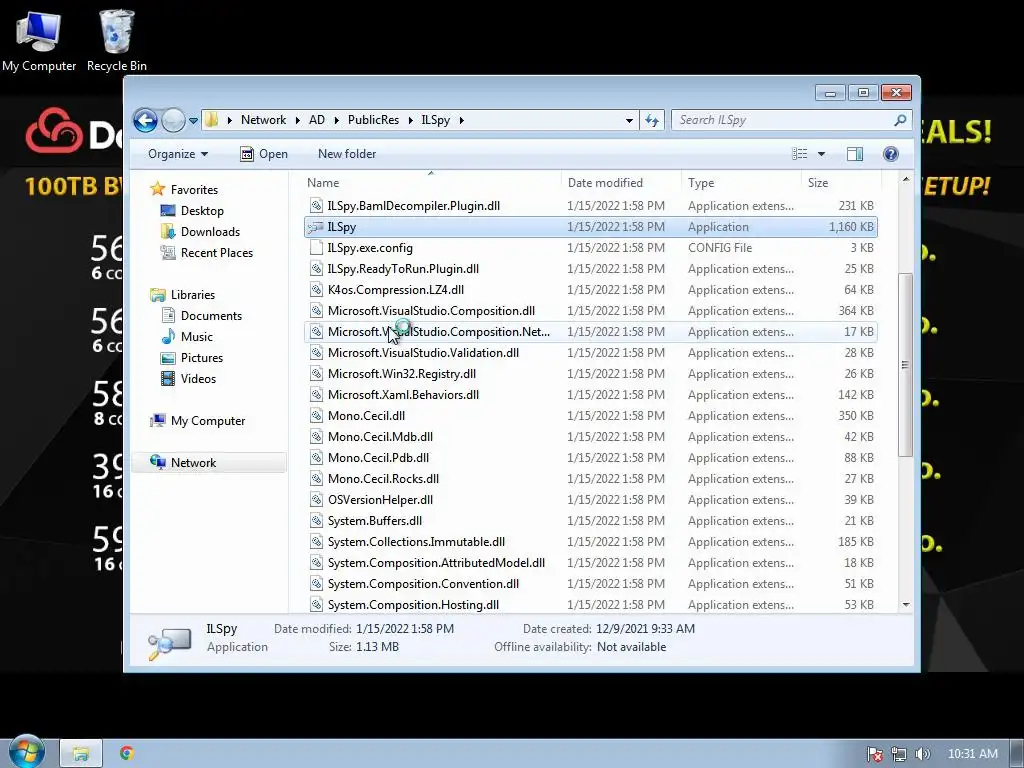Image resolution: width=1024 pixels, height=768 pixels.
Task: Select the ILSpy application file icon
Action: click(x=316, y=227)
